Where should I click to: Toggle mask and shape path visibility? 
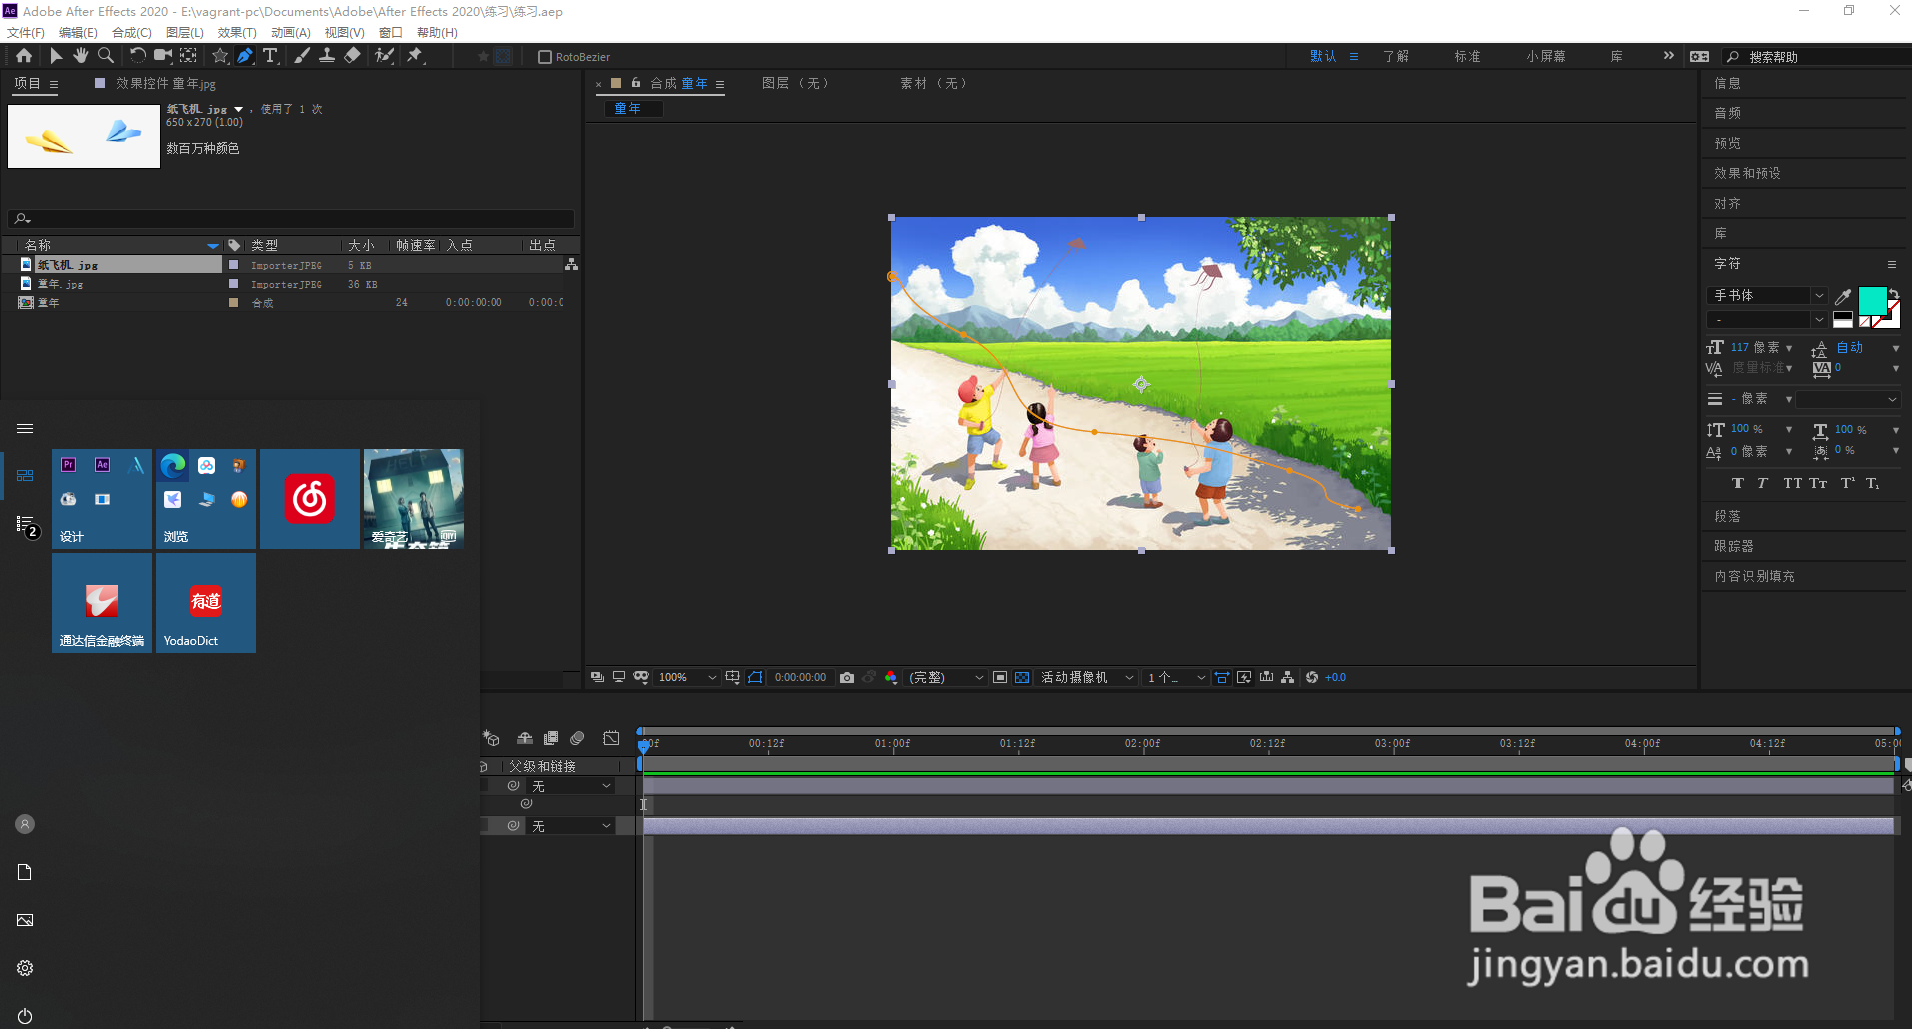point(755,677)
